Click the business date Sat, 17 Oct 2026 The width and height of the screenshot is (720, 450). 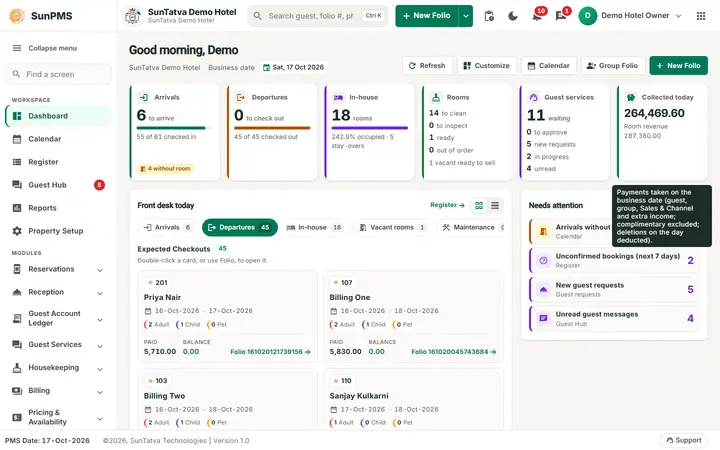coord(293,67)
